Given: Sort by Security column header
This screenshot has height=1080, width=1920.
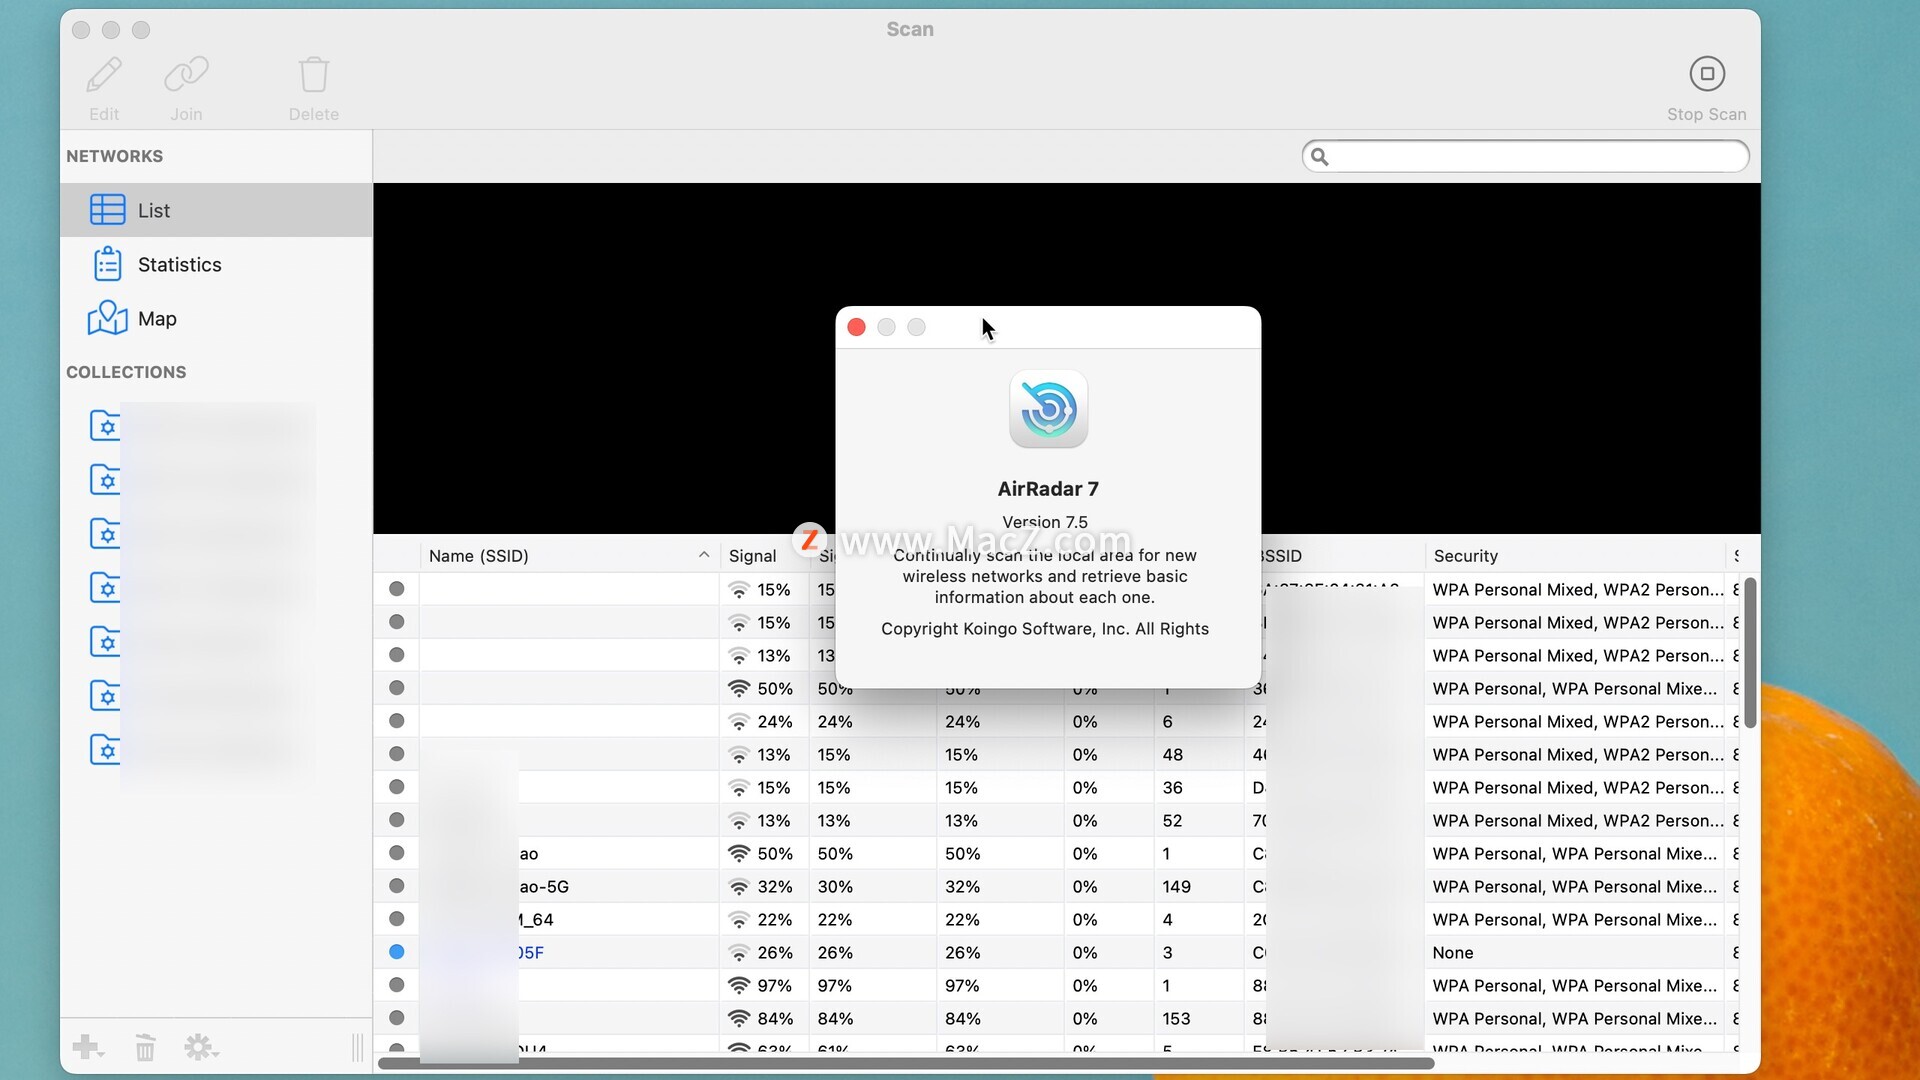Looking at the screenshot, I should 1575,556.
